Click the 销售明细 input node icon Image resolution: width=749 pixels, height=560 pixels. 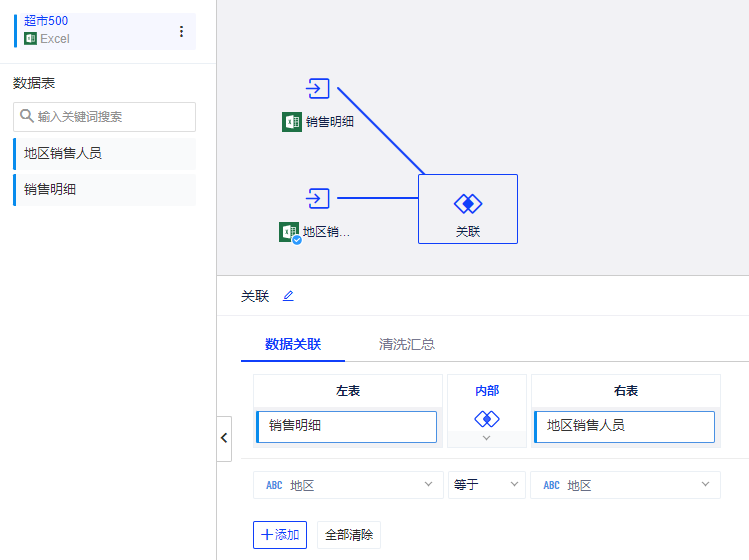click(318, 88)
